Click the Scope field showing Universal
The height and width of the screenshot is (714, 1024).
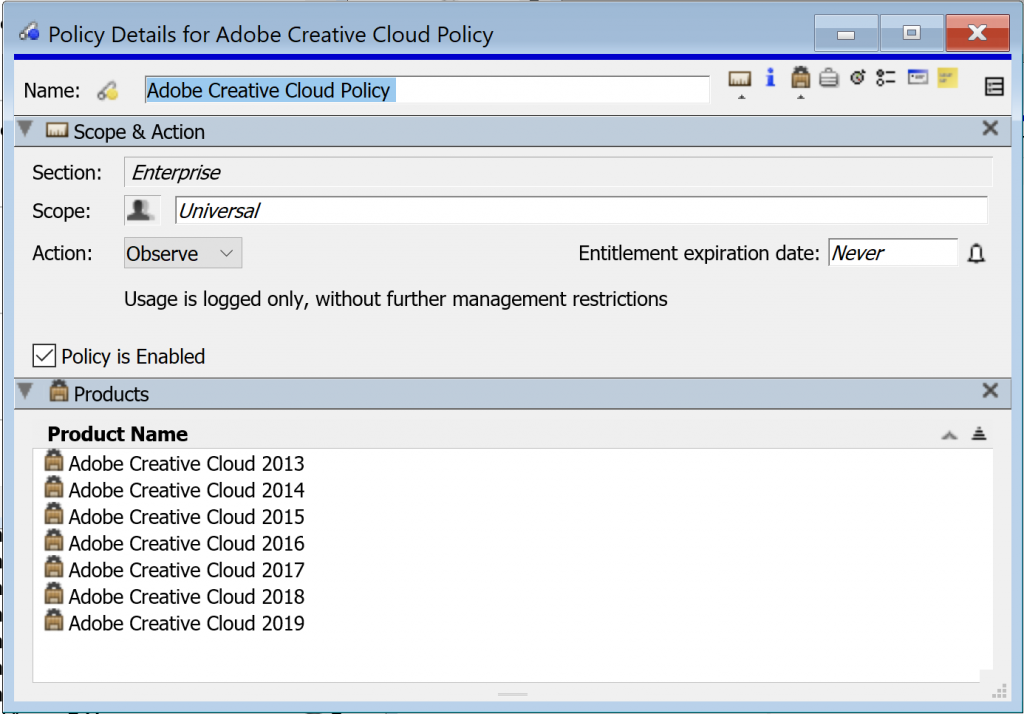(x=581, y=210)
